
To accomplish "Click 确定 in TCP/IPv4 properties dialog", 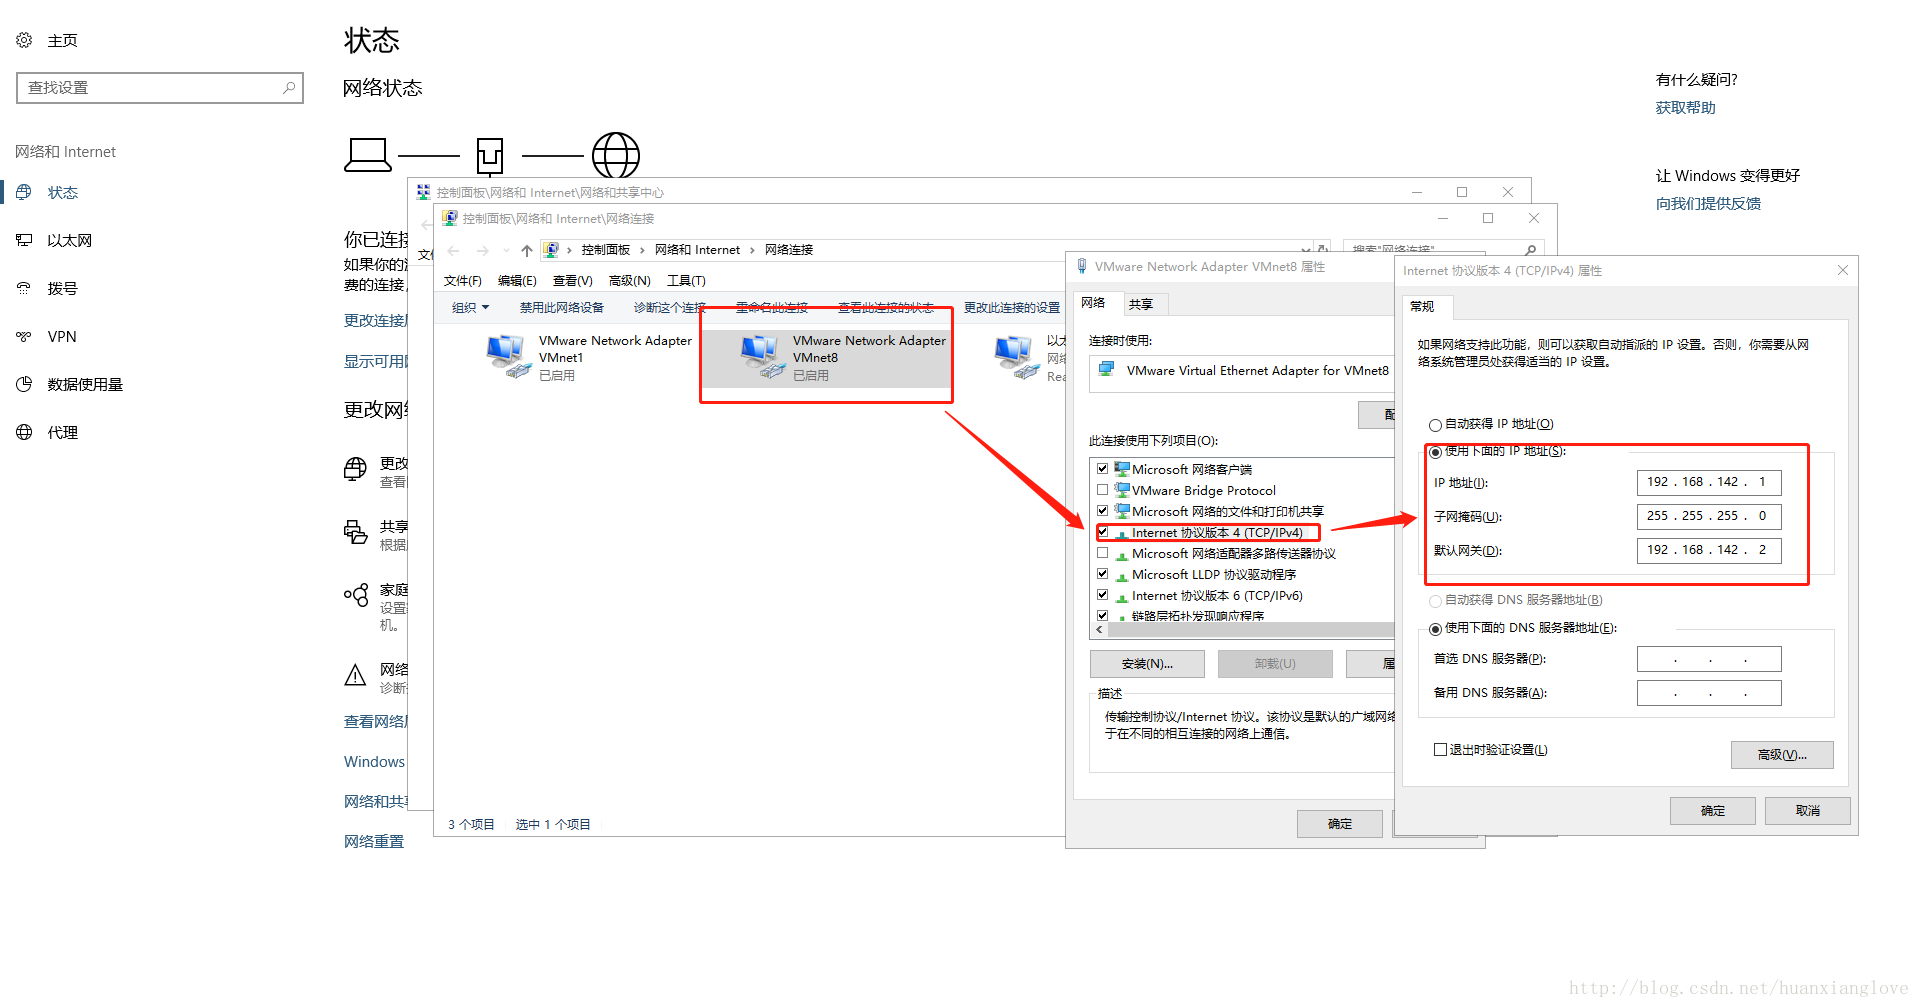I will coord(1713,811).
